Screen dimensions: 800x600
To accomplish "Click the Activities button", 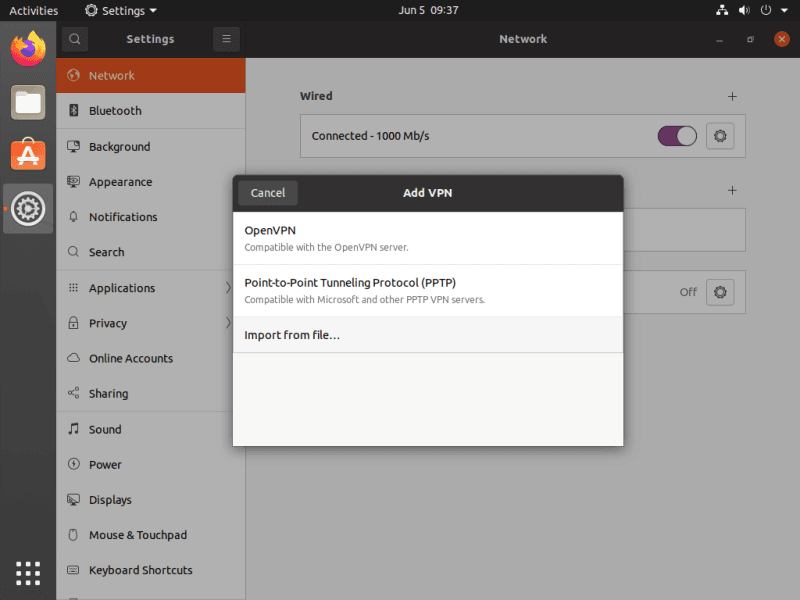I will [x=34, y=11].
